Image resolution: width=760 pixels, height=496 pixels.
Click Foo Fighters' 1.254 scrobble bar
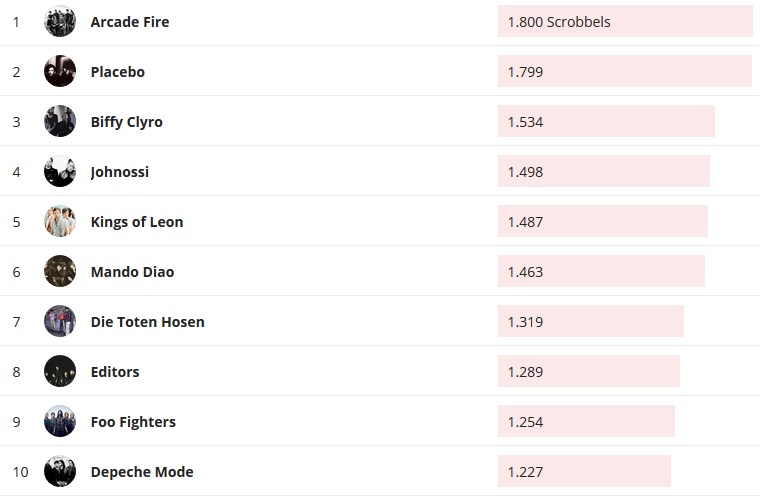click(x=586, y=421)
